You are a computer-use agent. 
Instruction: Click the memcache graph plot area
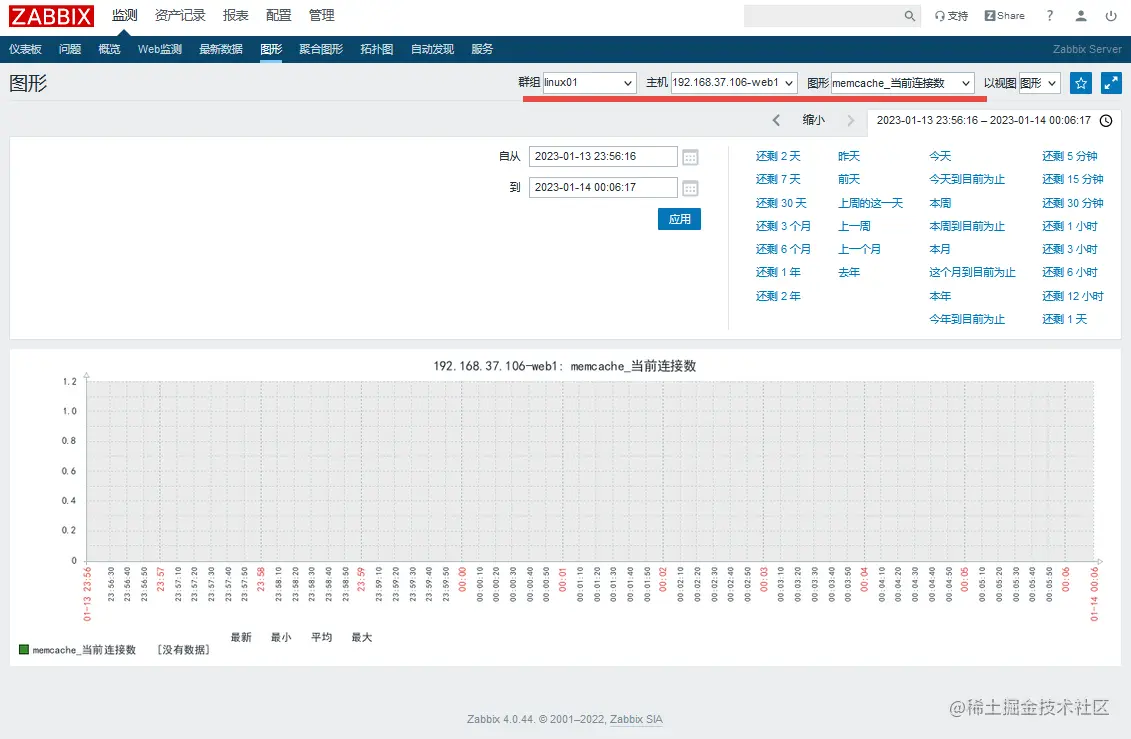point(590,471)
